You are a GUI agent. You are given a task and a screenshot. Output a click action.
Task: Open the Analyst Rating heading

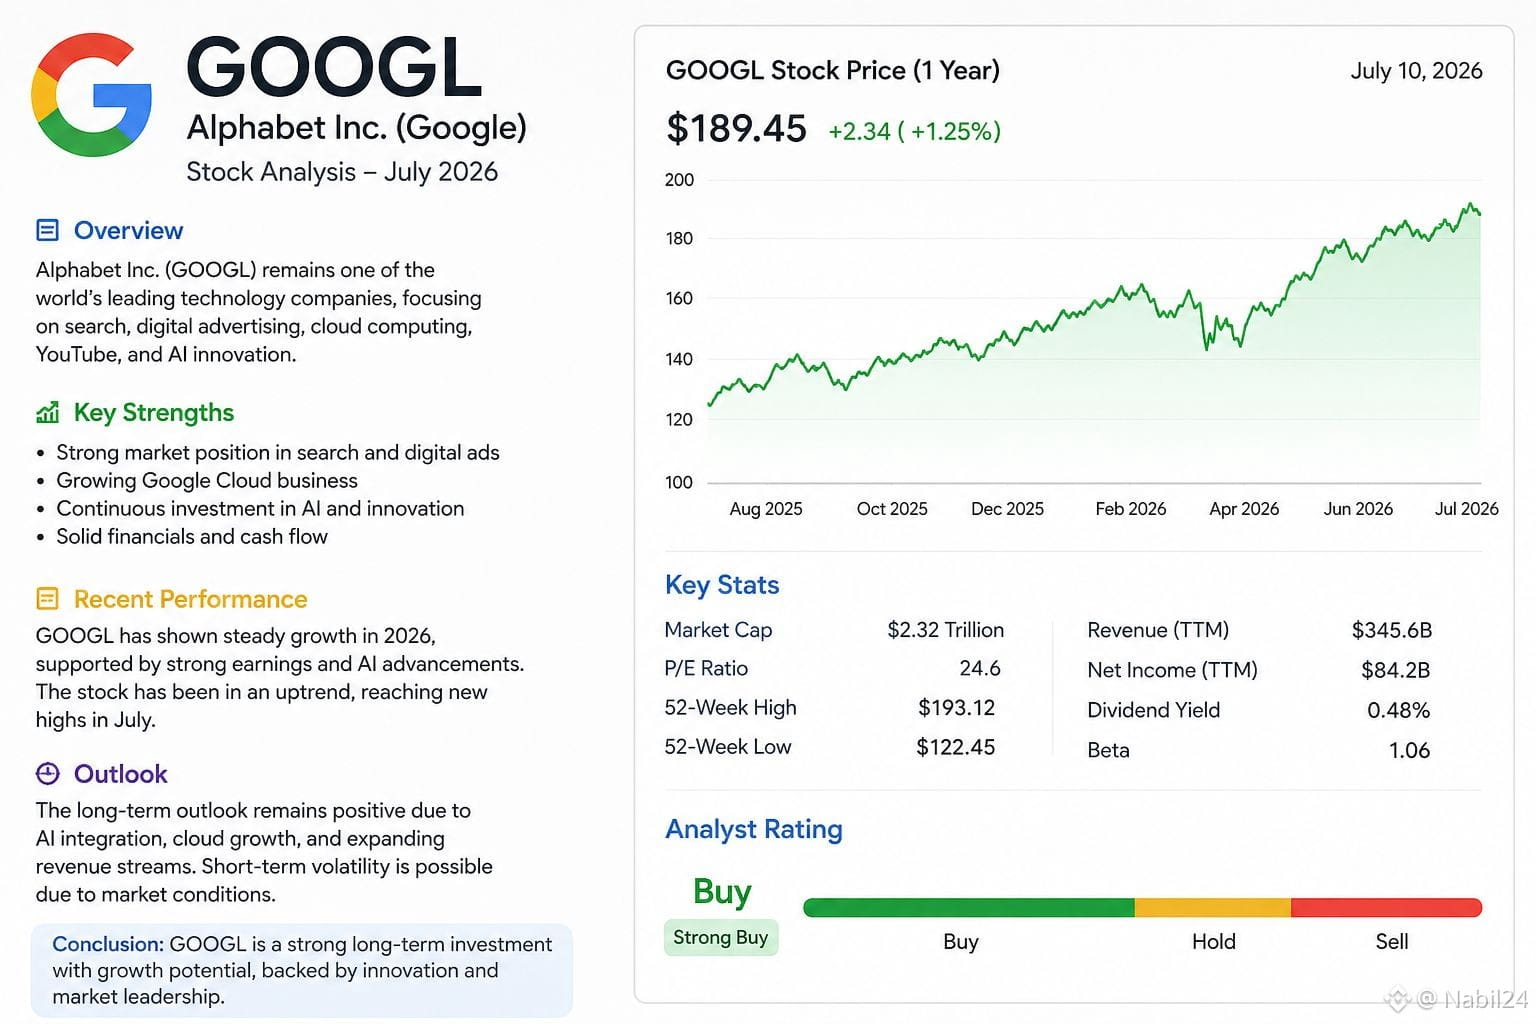[x=754, y=829]
